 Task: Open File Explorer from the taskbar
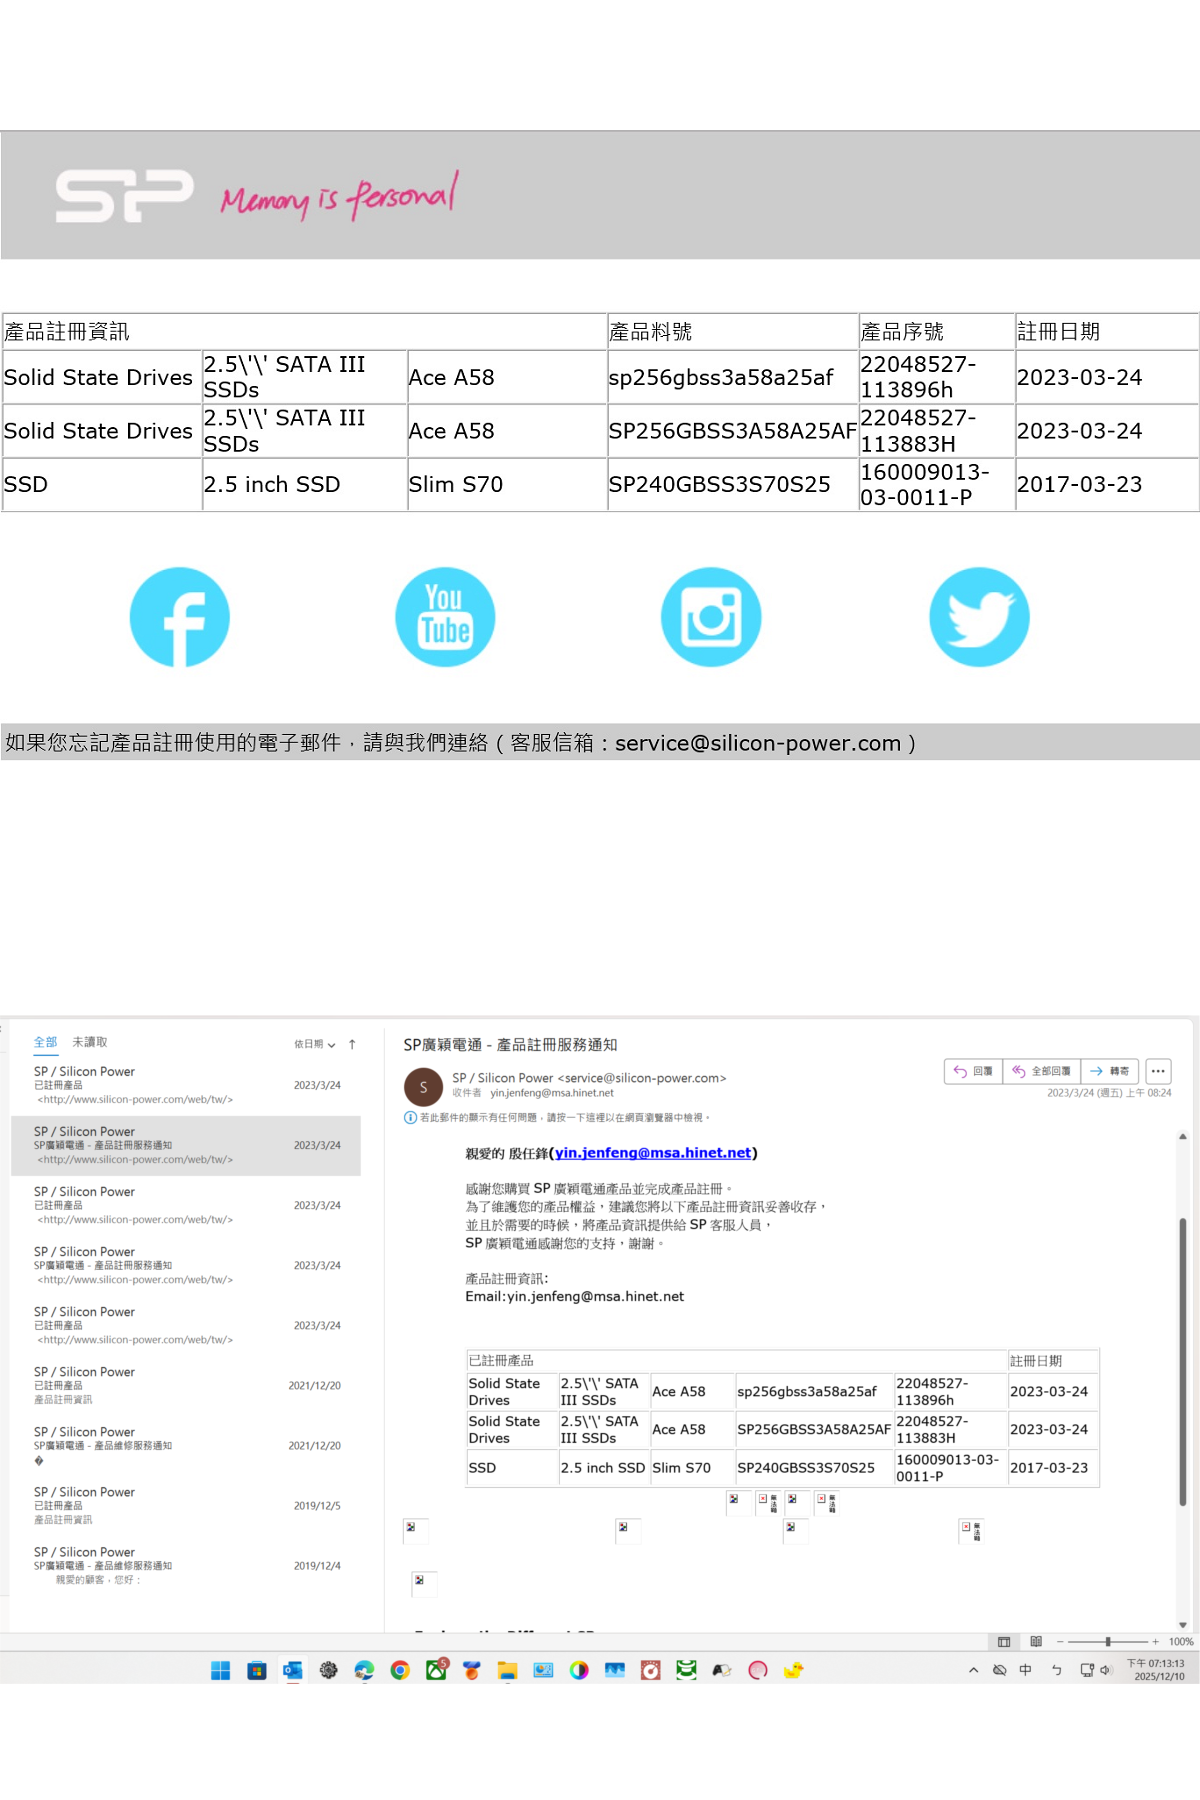pos(507,1670)
